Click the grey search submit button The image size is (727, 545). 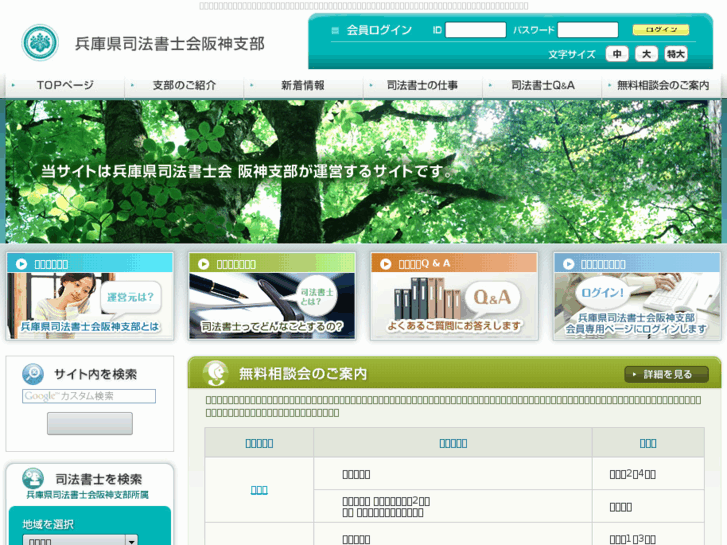[89, 423]
